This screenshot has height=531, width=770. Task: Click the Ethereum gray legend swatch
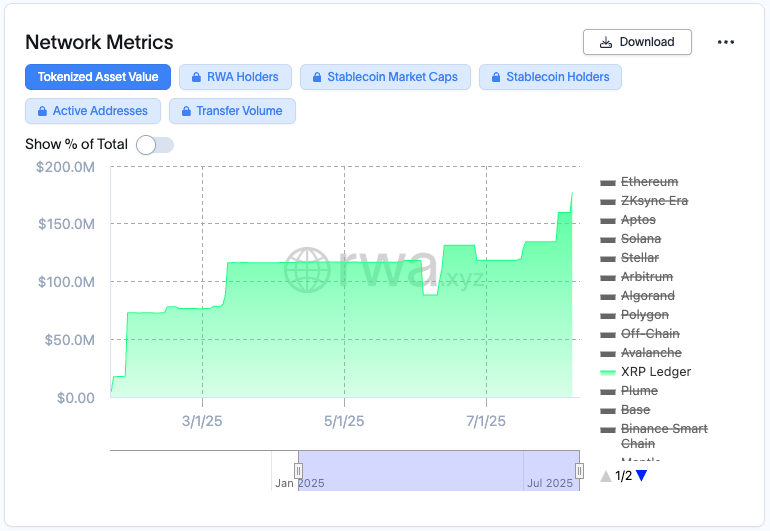tap(608, 183)
